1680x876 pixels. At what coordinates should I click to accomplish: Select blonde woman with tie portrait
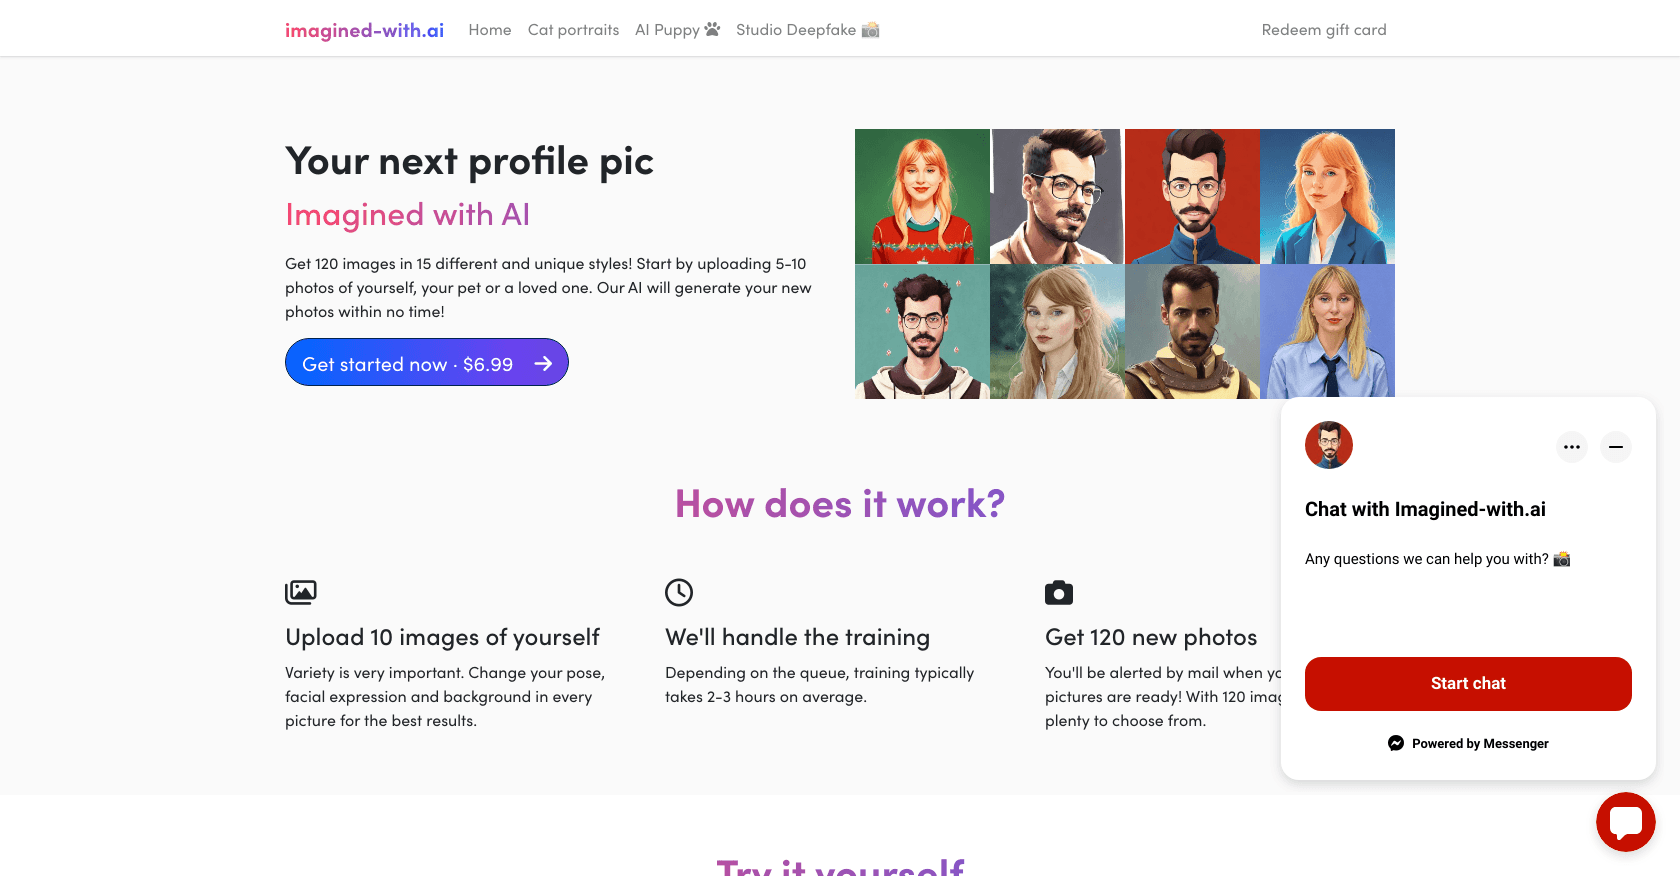(1327, 332)
